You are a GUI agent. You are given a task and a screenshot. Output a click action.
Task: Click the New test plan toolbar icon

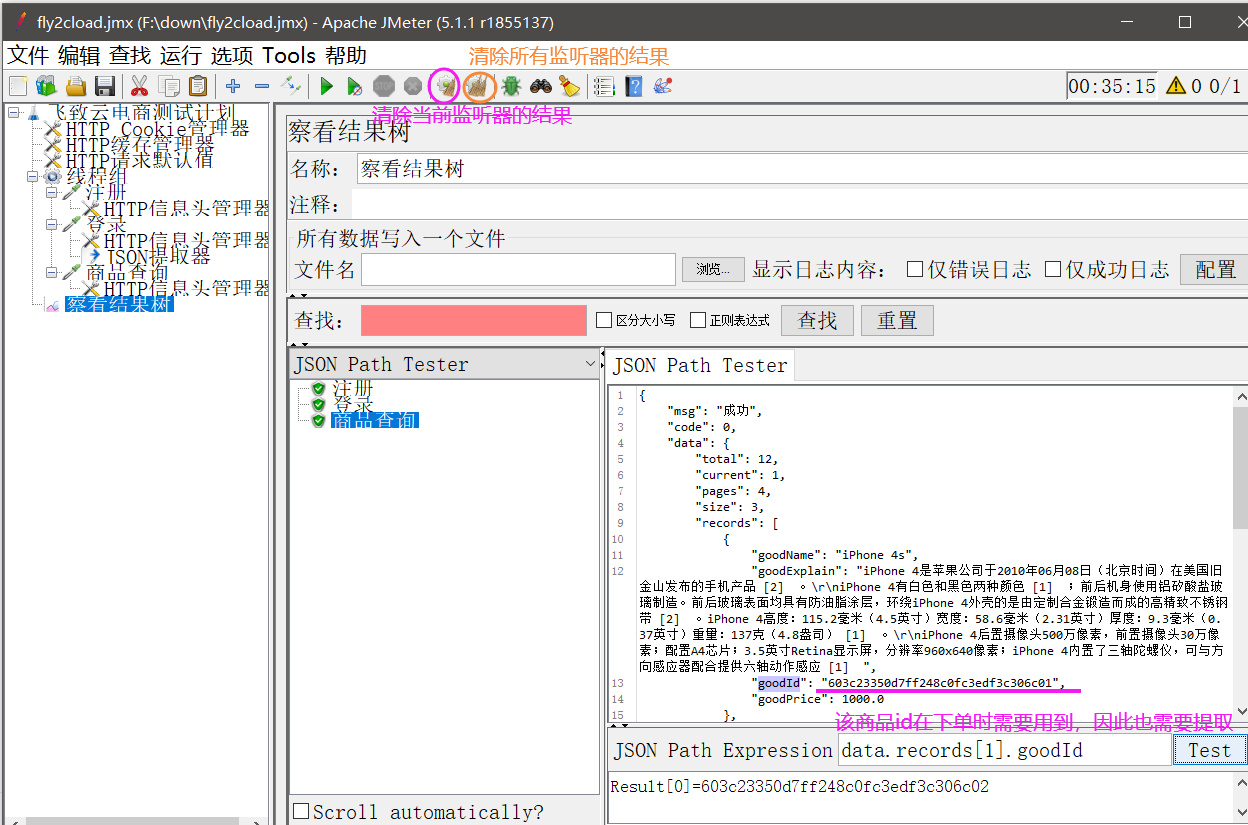pos(18,86)
